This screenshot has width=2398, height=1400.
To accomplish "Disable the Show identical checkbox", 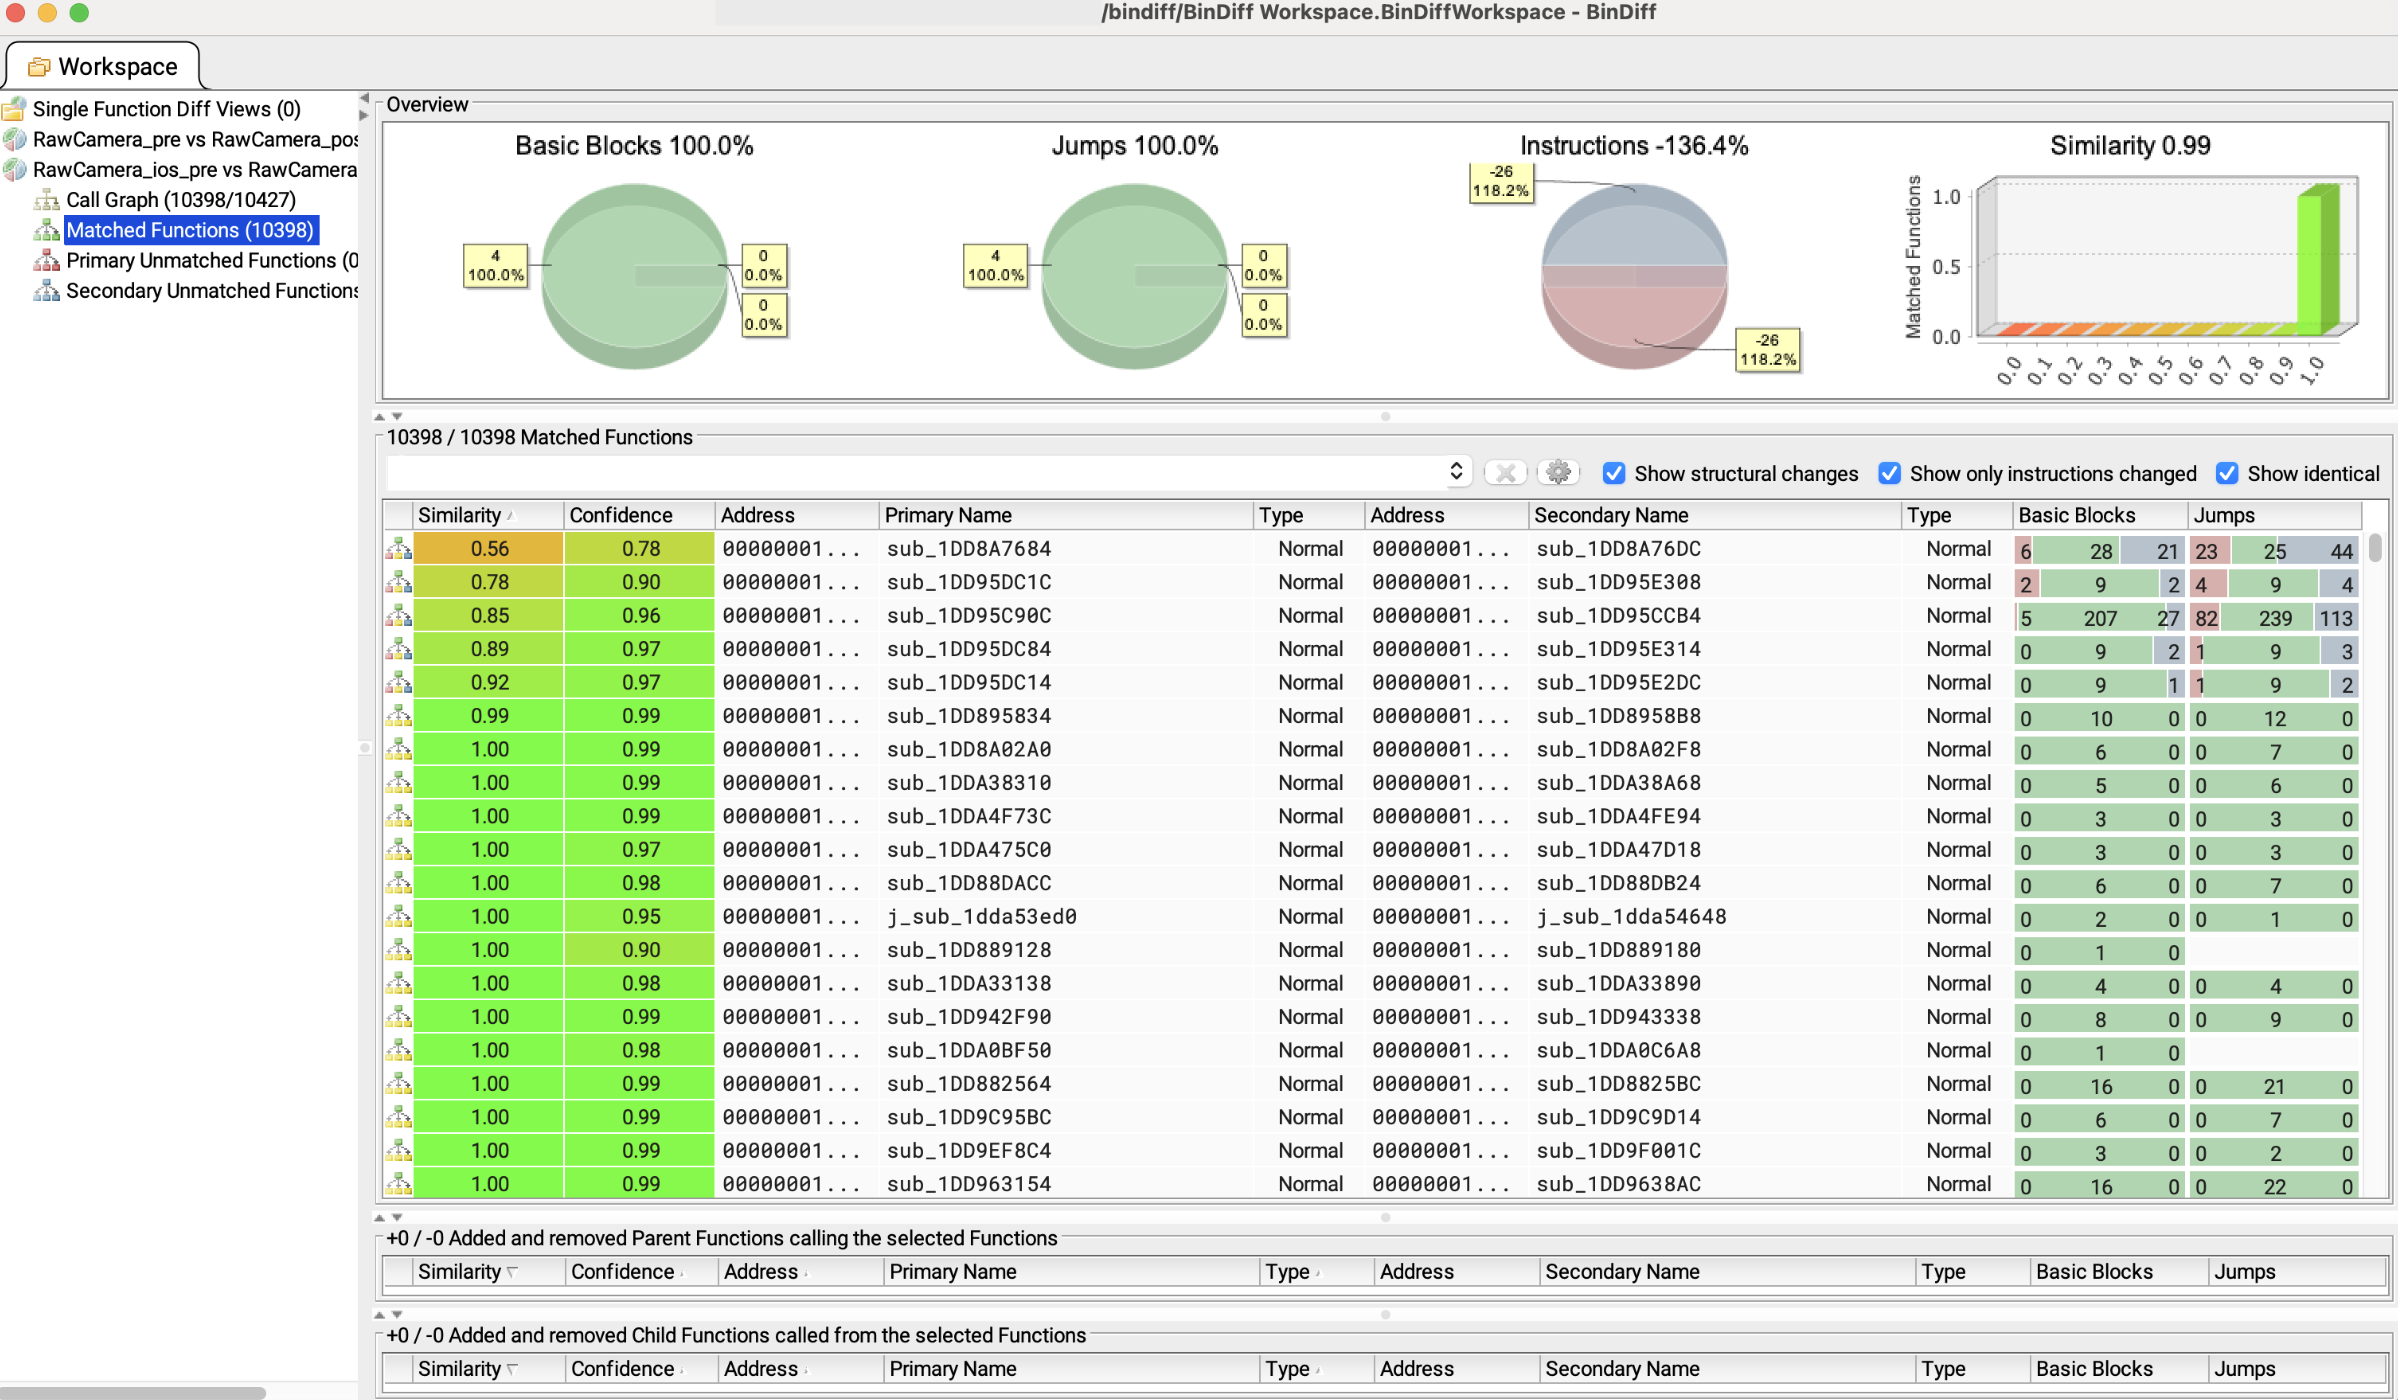I will (x=2227, y=473).
